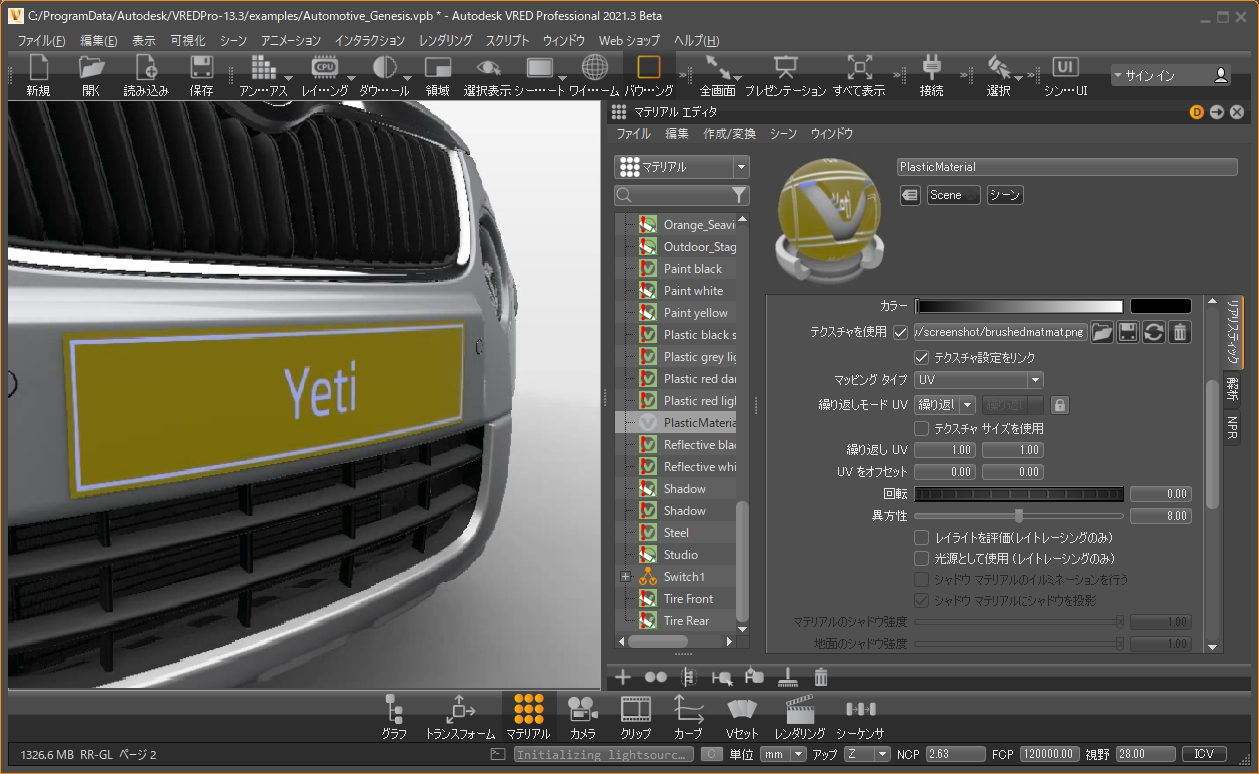Screen dimensions: 1259x774
Task: Click the PlasticMaterial name field
Action: (1067, 167)
